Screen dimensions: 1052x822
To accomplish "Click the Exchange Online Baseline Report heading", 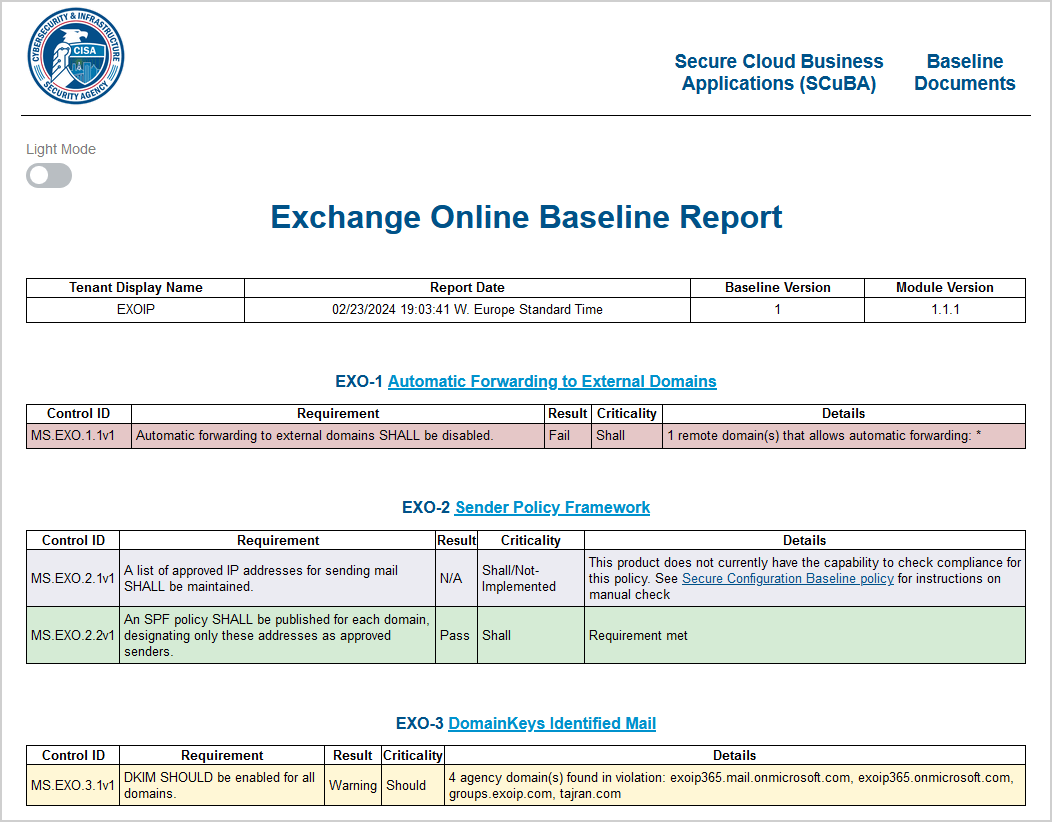I will [526, 217].
